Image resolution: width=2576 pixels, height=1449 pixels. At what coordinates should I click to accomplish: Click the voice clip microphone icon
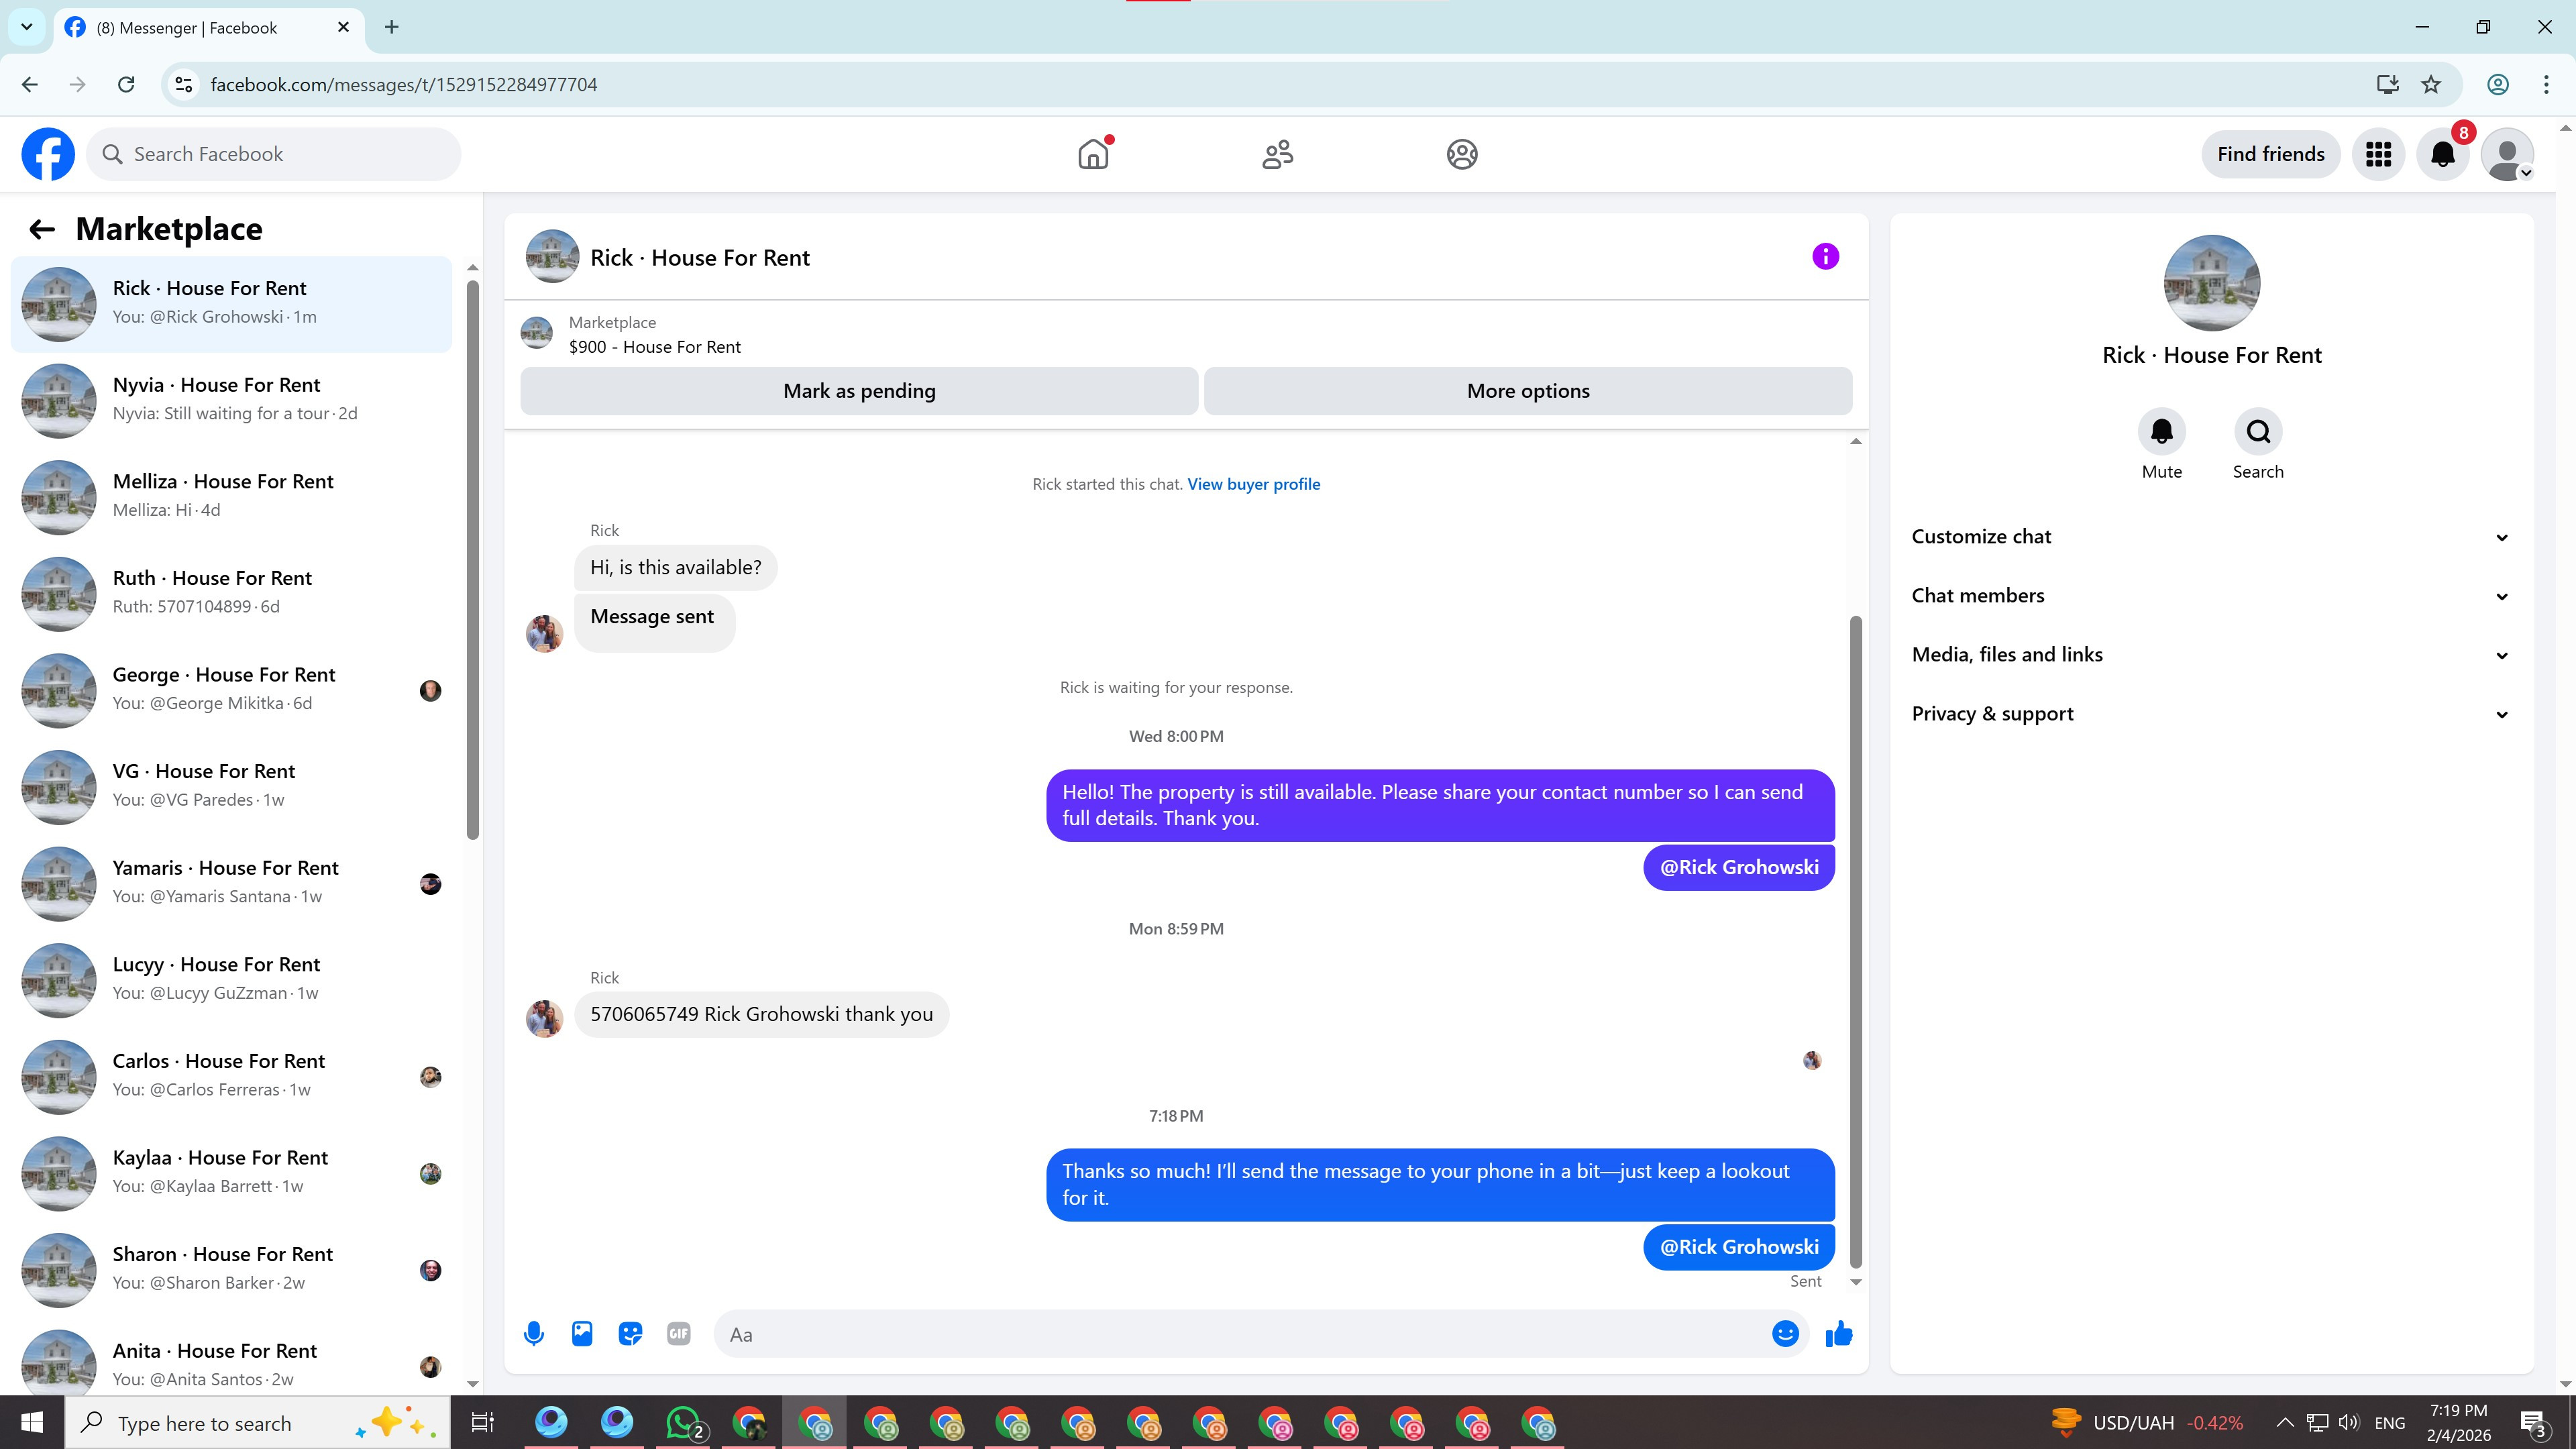click(x=534, y=1333)
